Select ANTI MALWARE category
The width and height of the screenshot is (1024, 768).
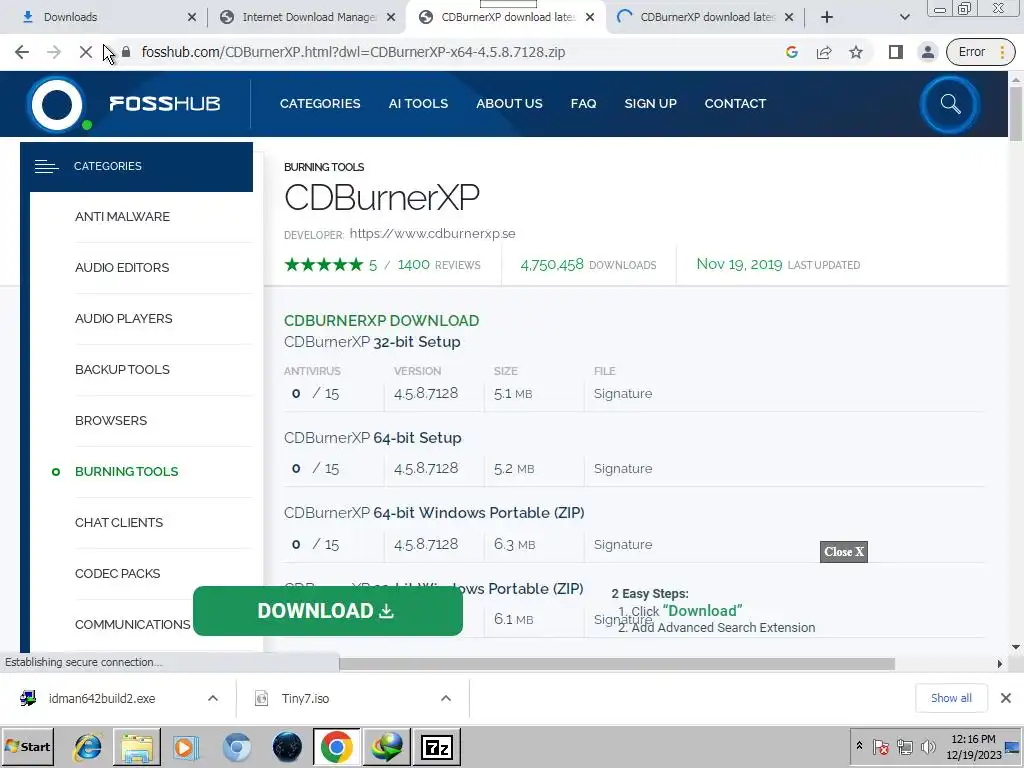[x=122, y=217]
